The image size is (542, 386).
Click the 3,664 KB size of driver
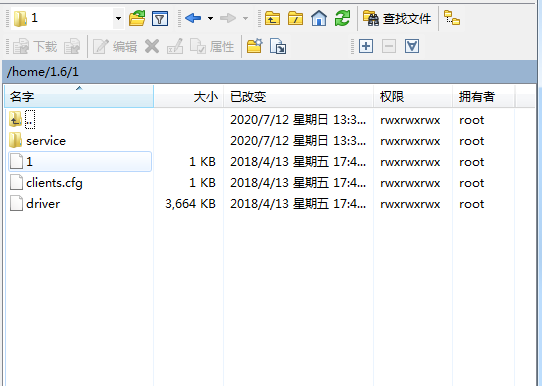click(x=190, y=204)
